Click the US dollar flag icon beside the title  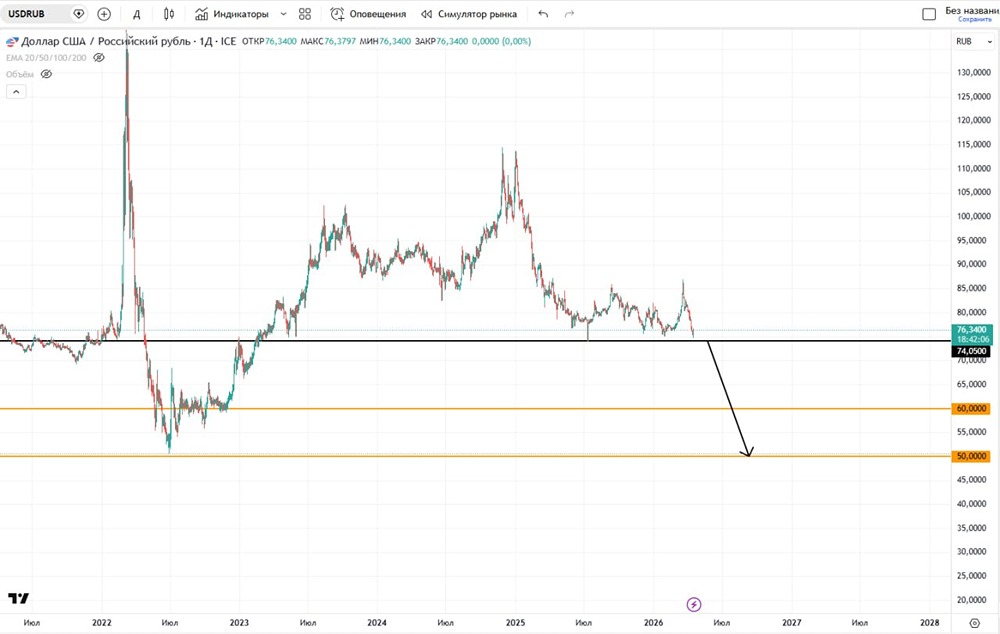click(12, 42)
